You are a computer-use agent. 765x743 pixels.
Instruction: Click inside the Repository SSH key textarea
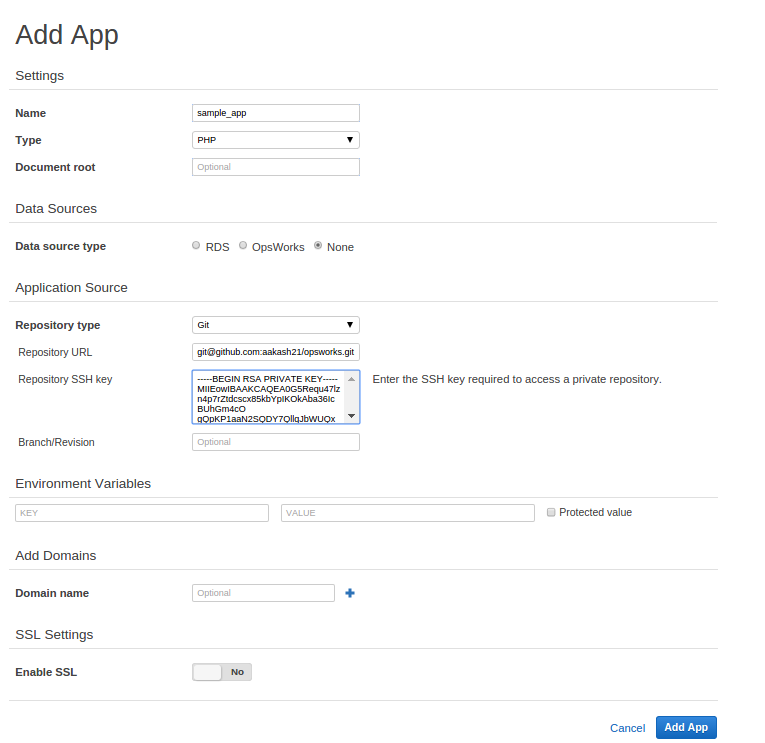click(x=267, y=397)
